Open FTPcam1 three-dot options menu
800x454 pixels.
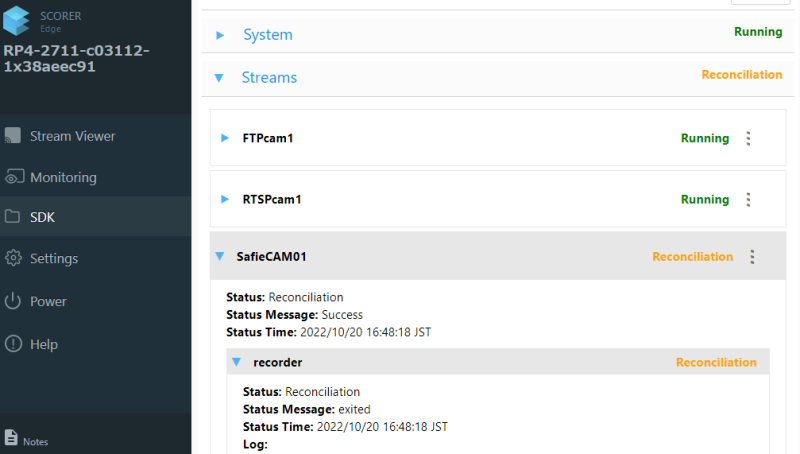point(748,139)
